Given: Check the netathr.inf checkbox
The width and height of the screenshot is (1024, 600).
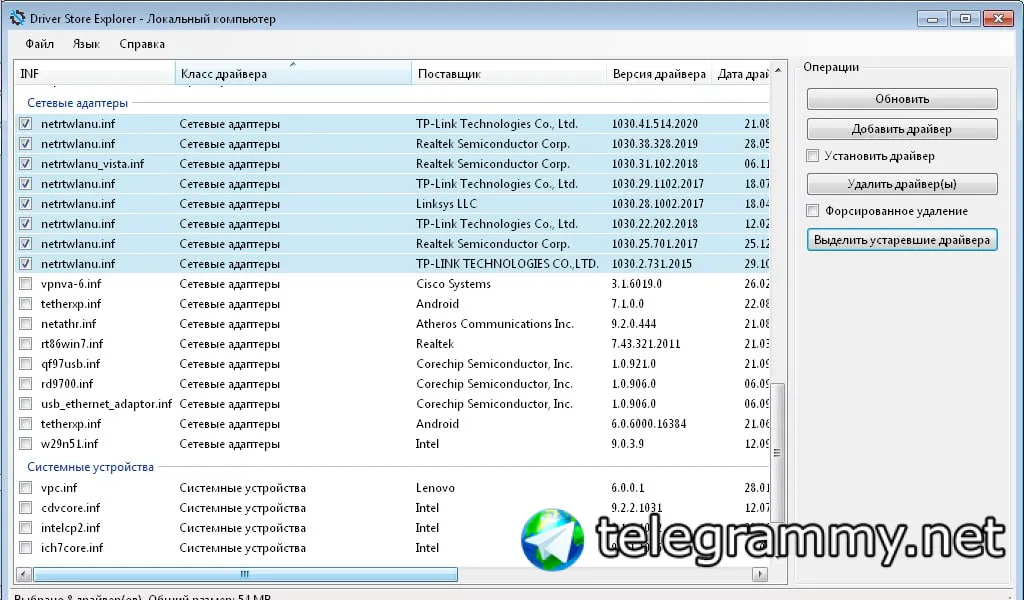Looking at the screenshot, I should click(x=25, y=324).
